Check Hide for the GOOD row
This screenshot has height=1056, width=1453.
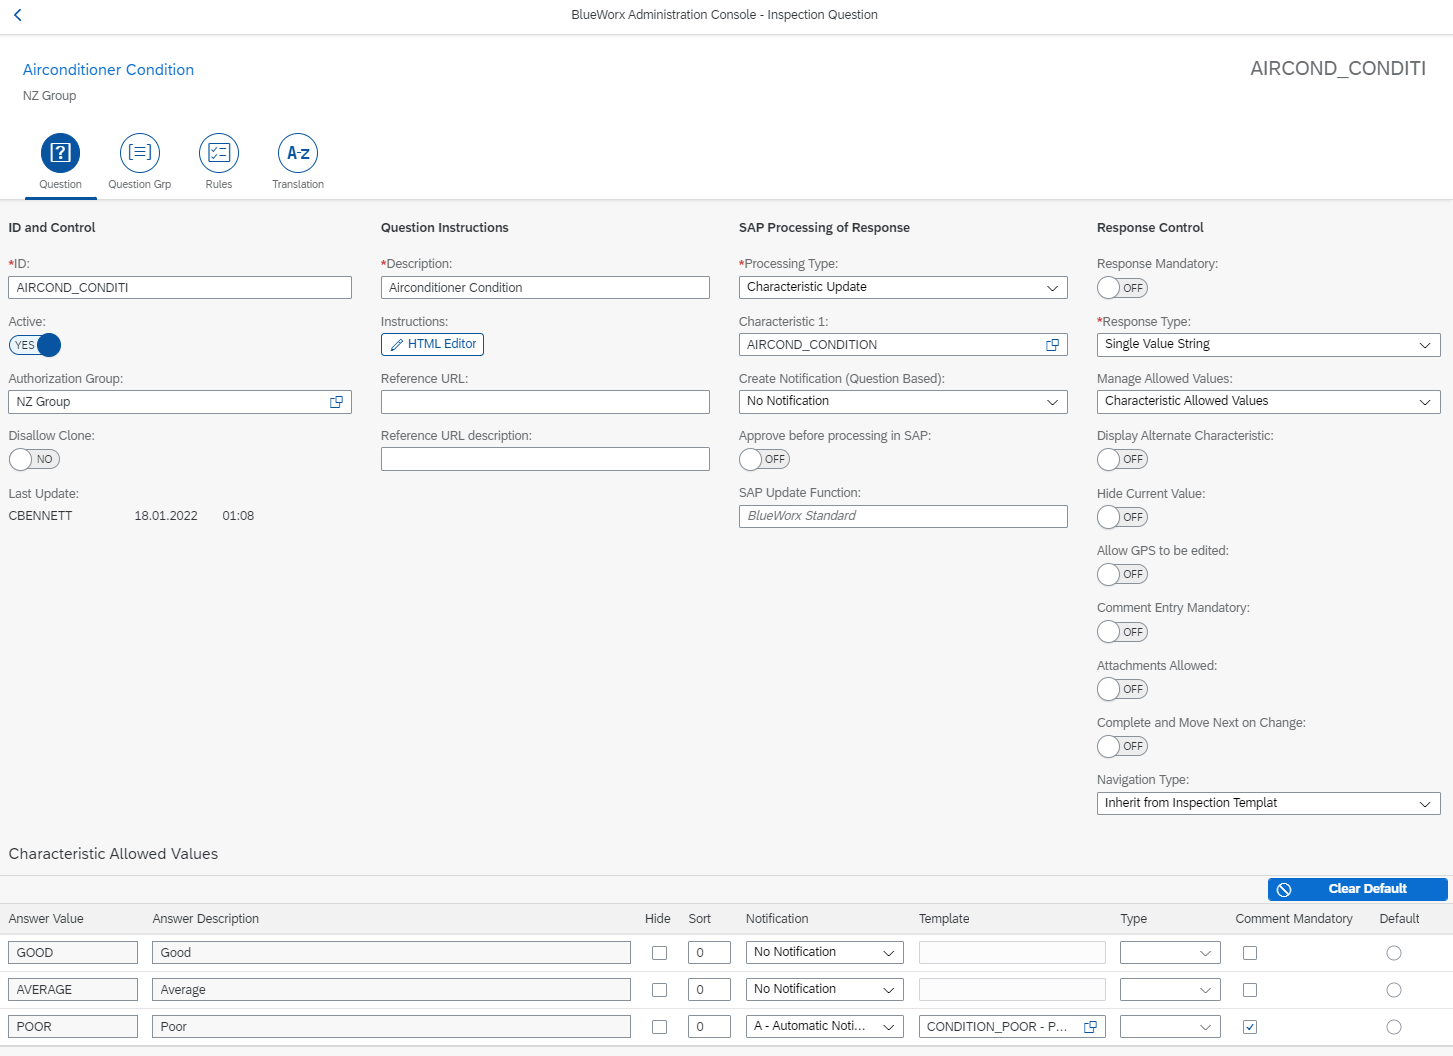click(x=659, y=953)
